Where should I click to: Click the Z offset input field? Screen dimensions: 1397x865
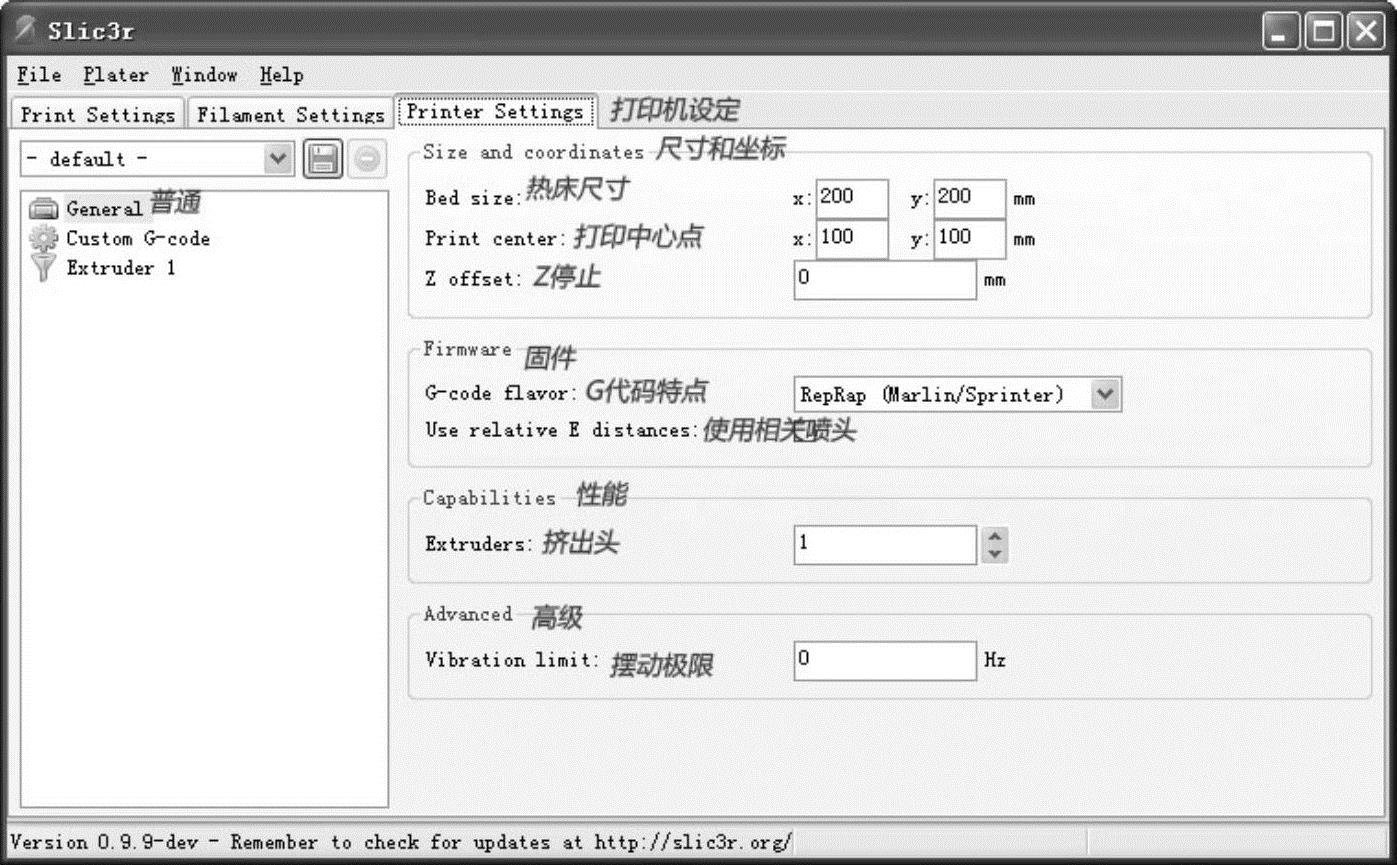click(x=885, y=280)
